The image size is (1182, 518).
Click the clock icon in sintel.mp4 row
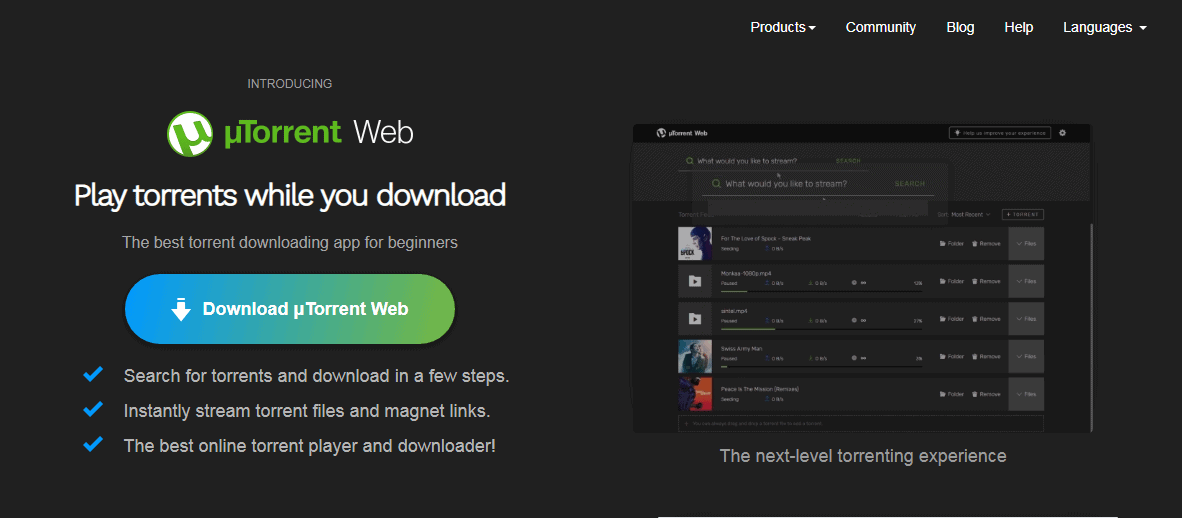(x=854, y=320)
